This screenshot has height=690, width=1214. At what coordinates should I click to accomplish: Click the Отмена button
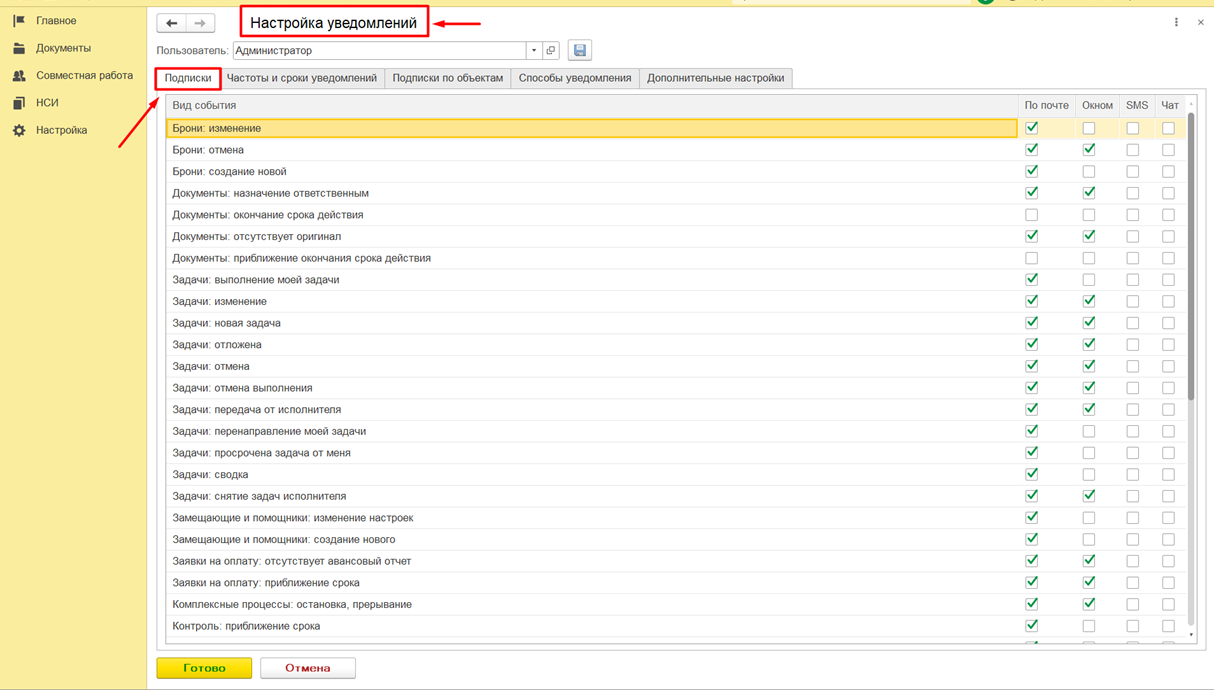click(x=308, y=668)
